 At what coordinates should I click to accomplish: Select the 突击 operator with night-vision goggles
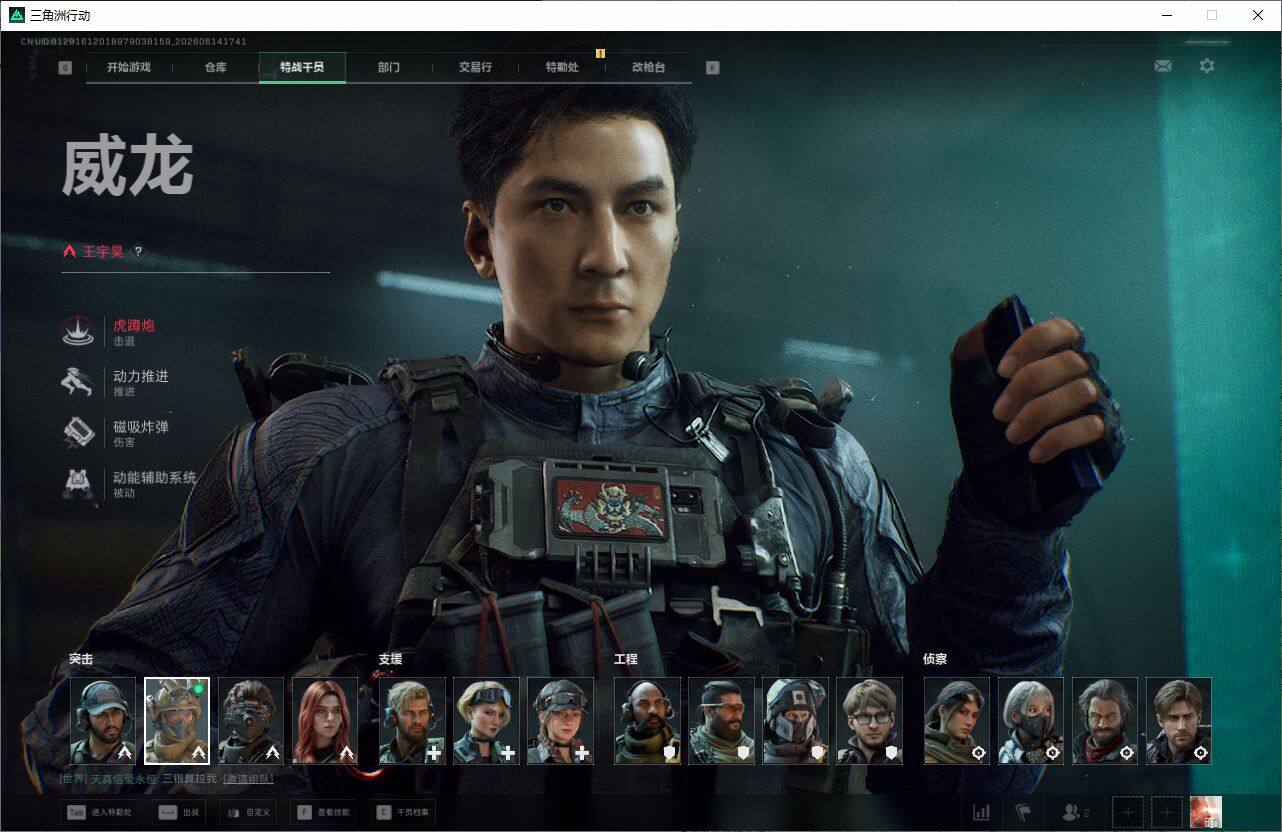pyautogui.click(x=251, y=721)
